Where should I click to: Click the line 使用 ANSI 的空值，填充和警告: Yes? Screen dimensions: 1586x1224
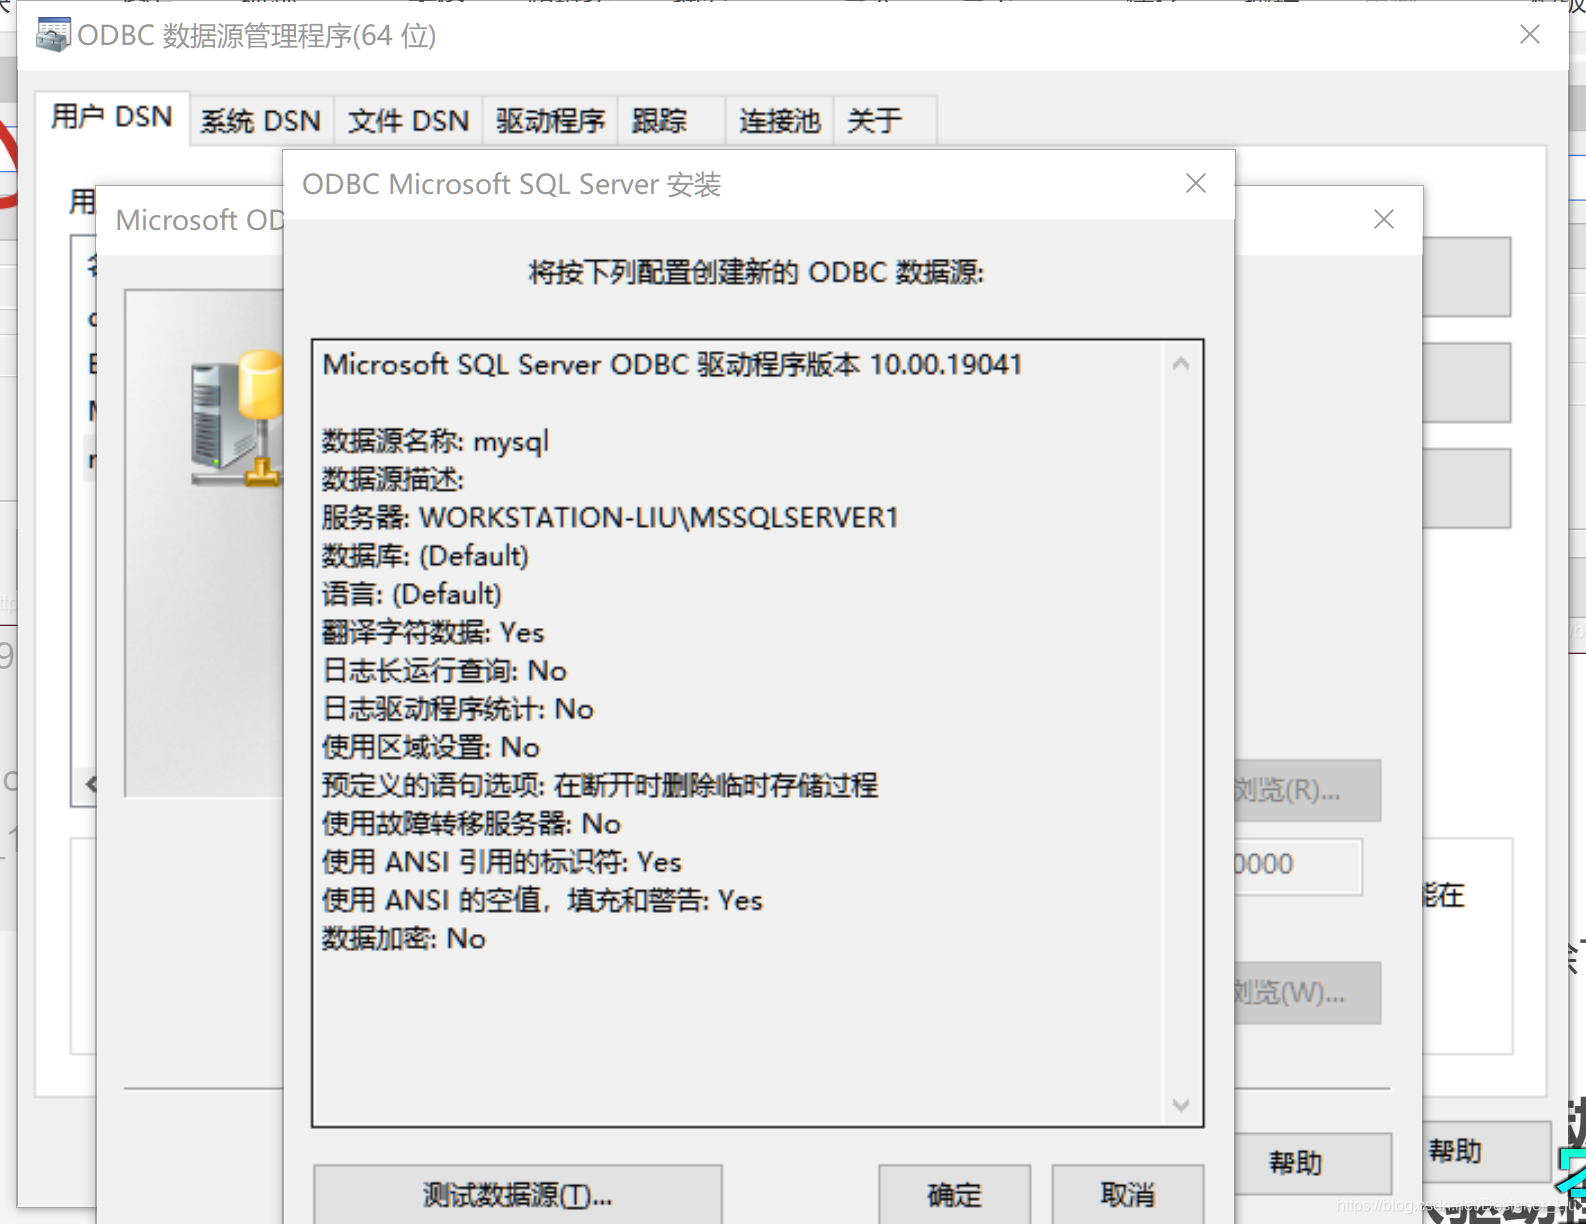point(542,901)
